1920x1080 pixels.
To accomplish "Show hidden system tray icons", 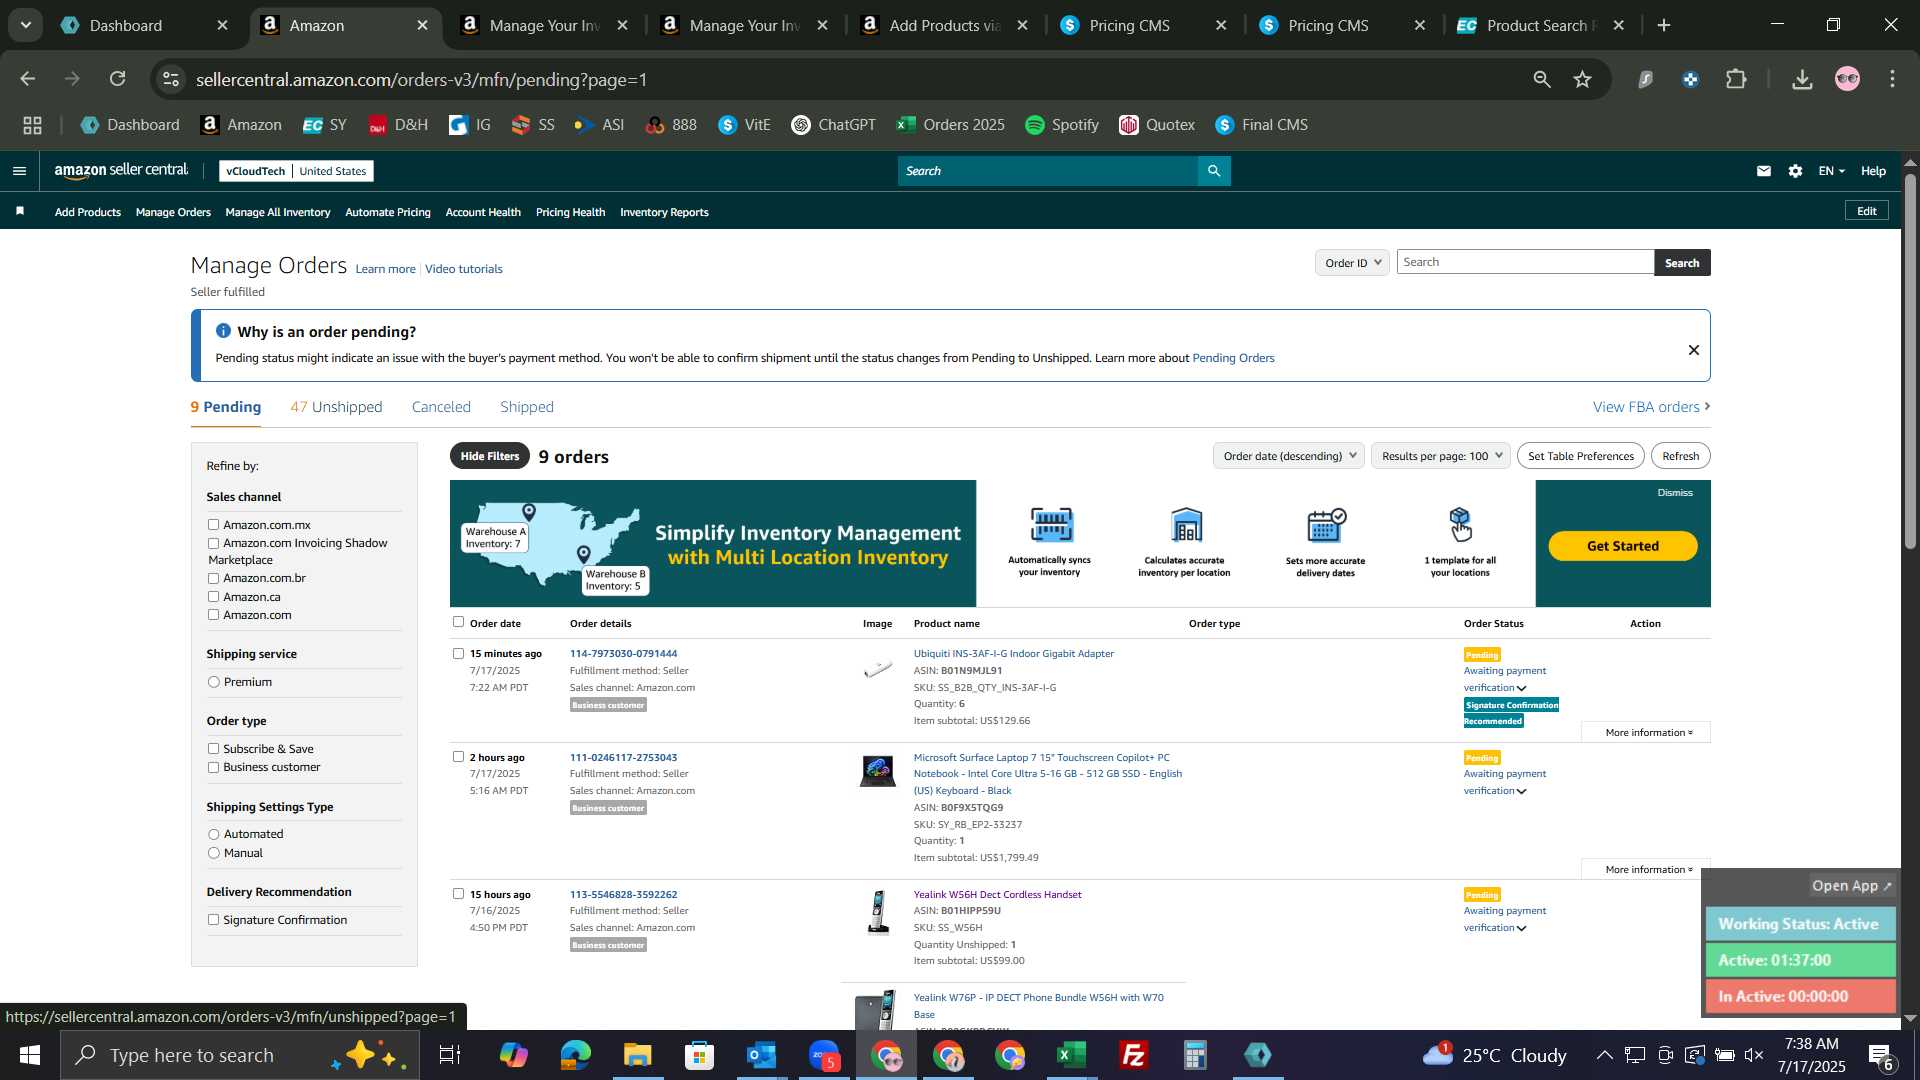I will coord(1604,1055).
